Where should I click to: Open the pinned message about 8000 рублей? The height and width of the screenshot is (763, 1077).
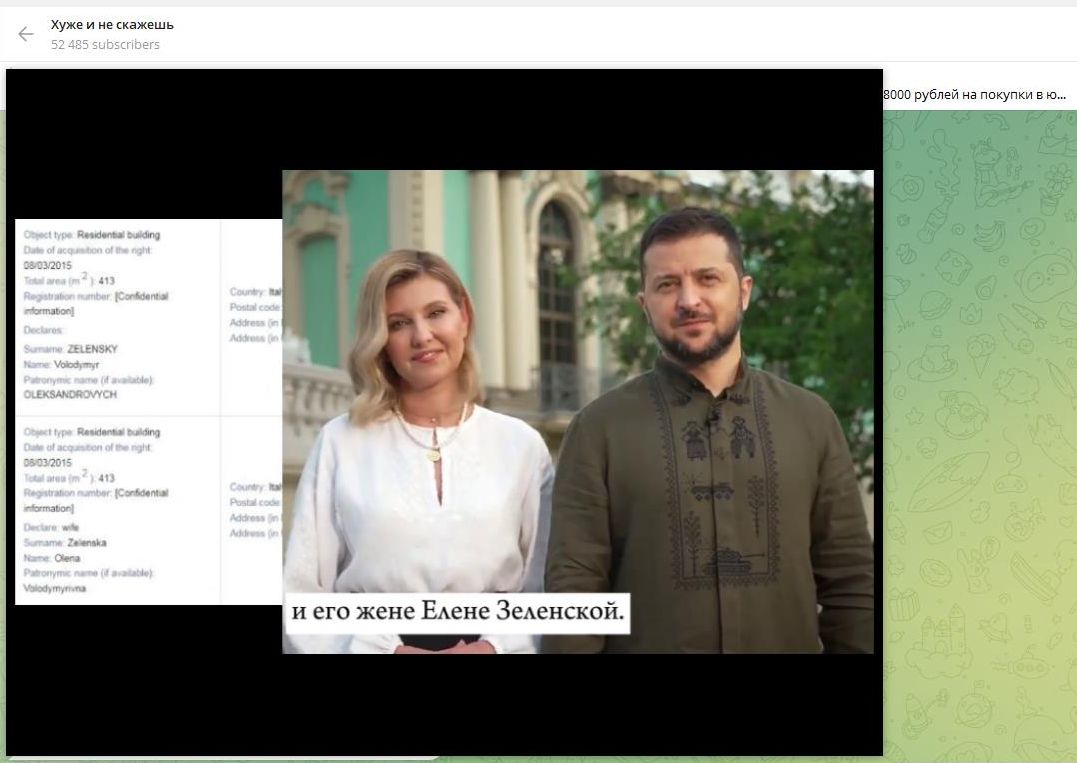[x=975, y=95]
